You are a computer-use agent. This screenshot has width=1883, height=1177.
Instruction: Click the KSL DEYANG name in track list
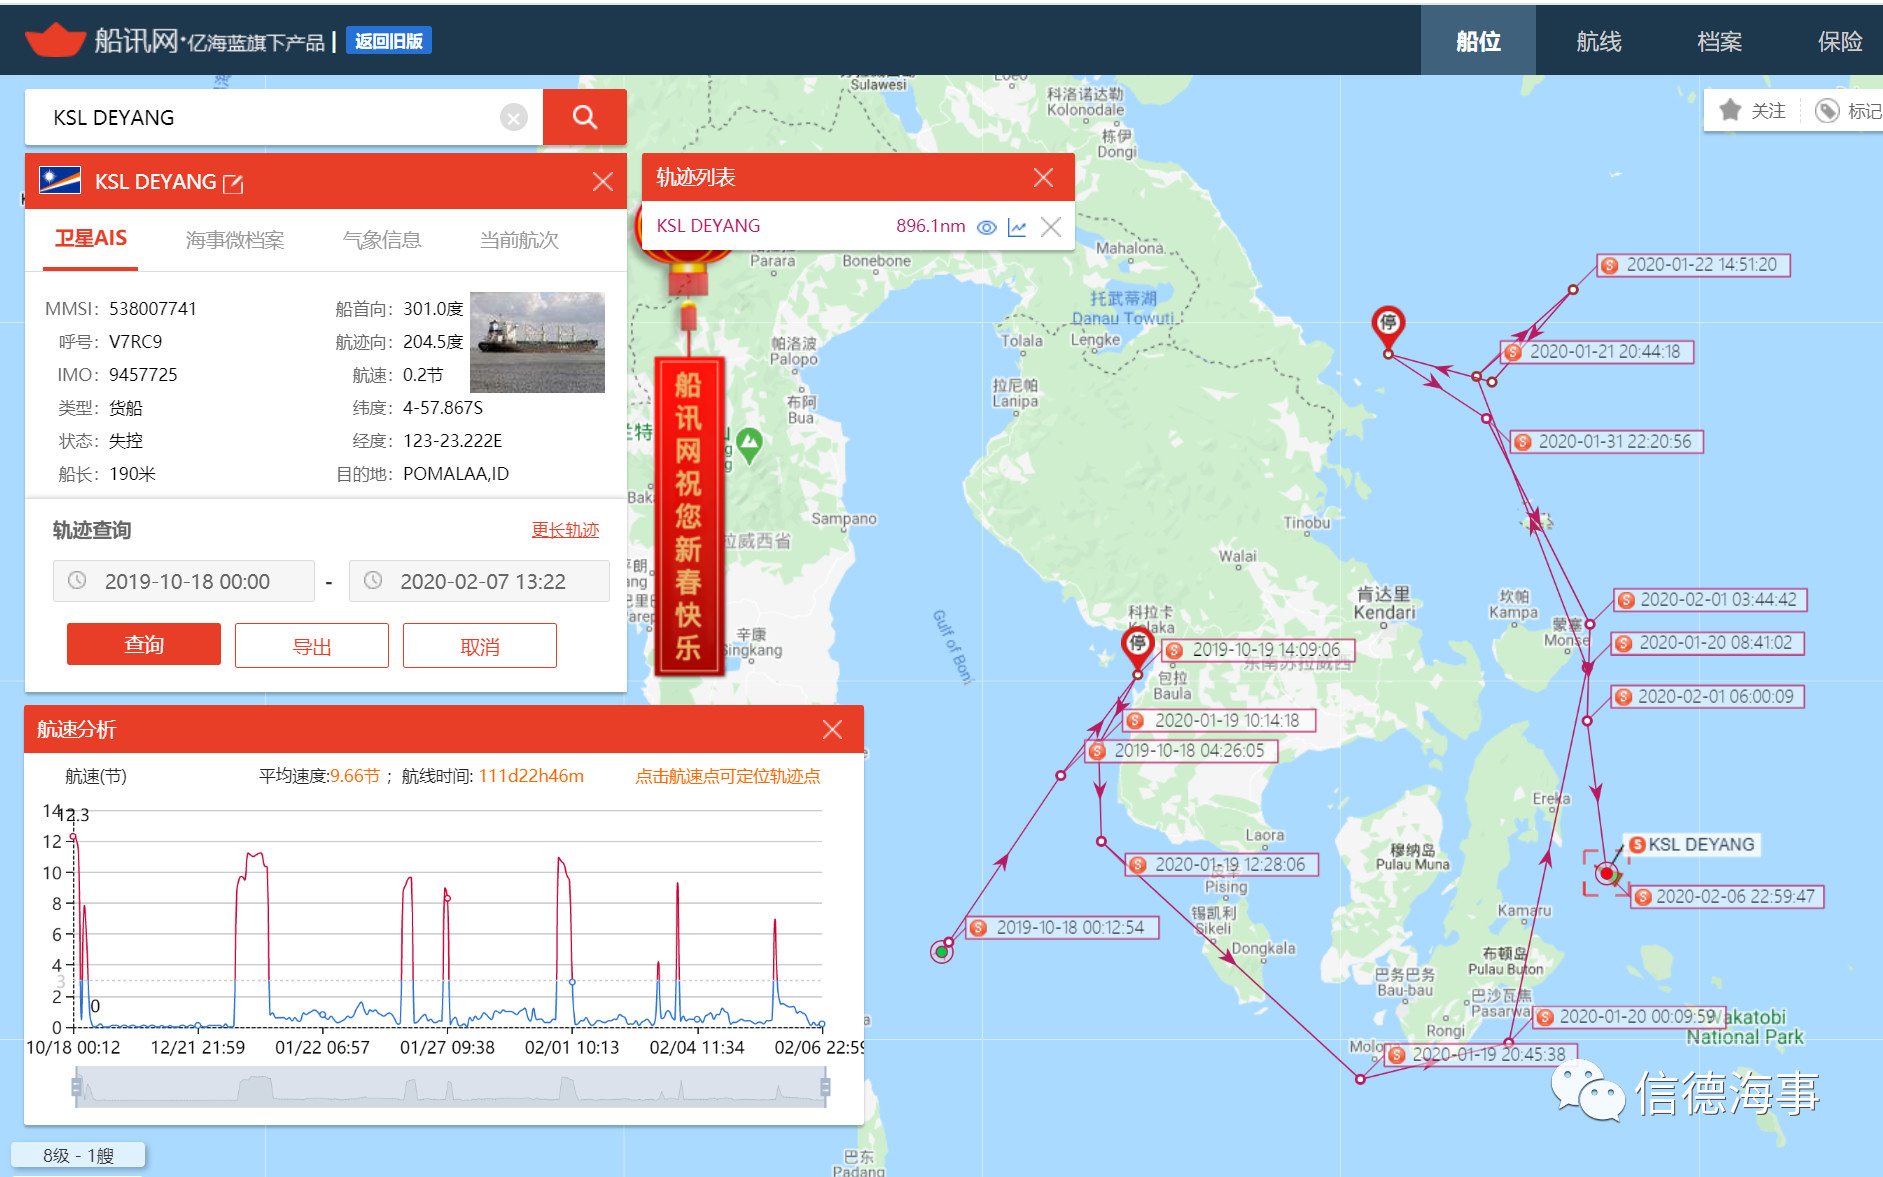pos(708,226)
